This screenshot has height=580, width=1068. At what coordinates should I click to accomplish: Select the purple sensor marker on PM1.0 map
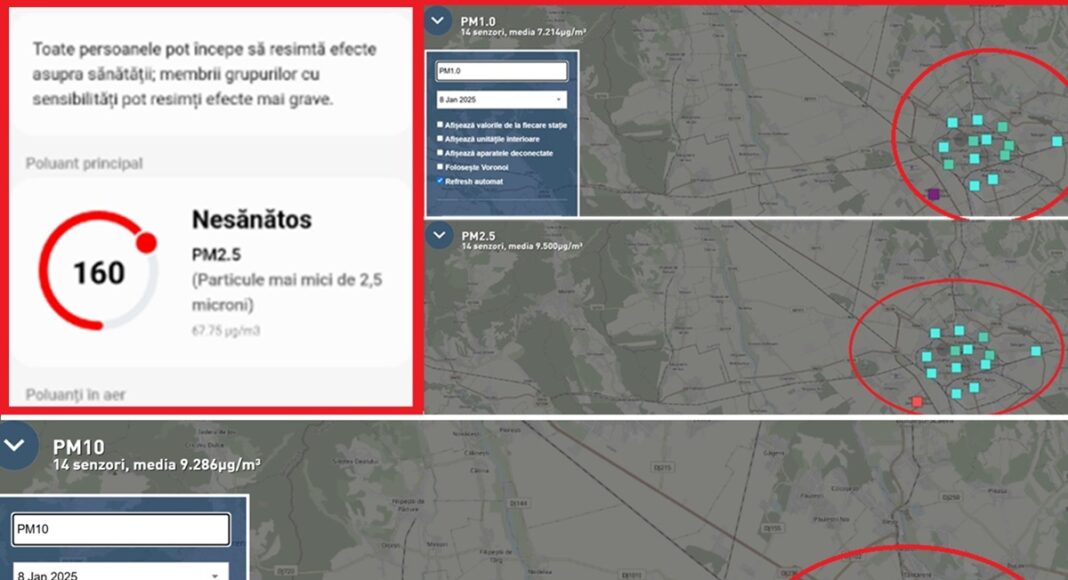934,194
